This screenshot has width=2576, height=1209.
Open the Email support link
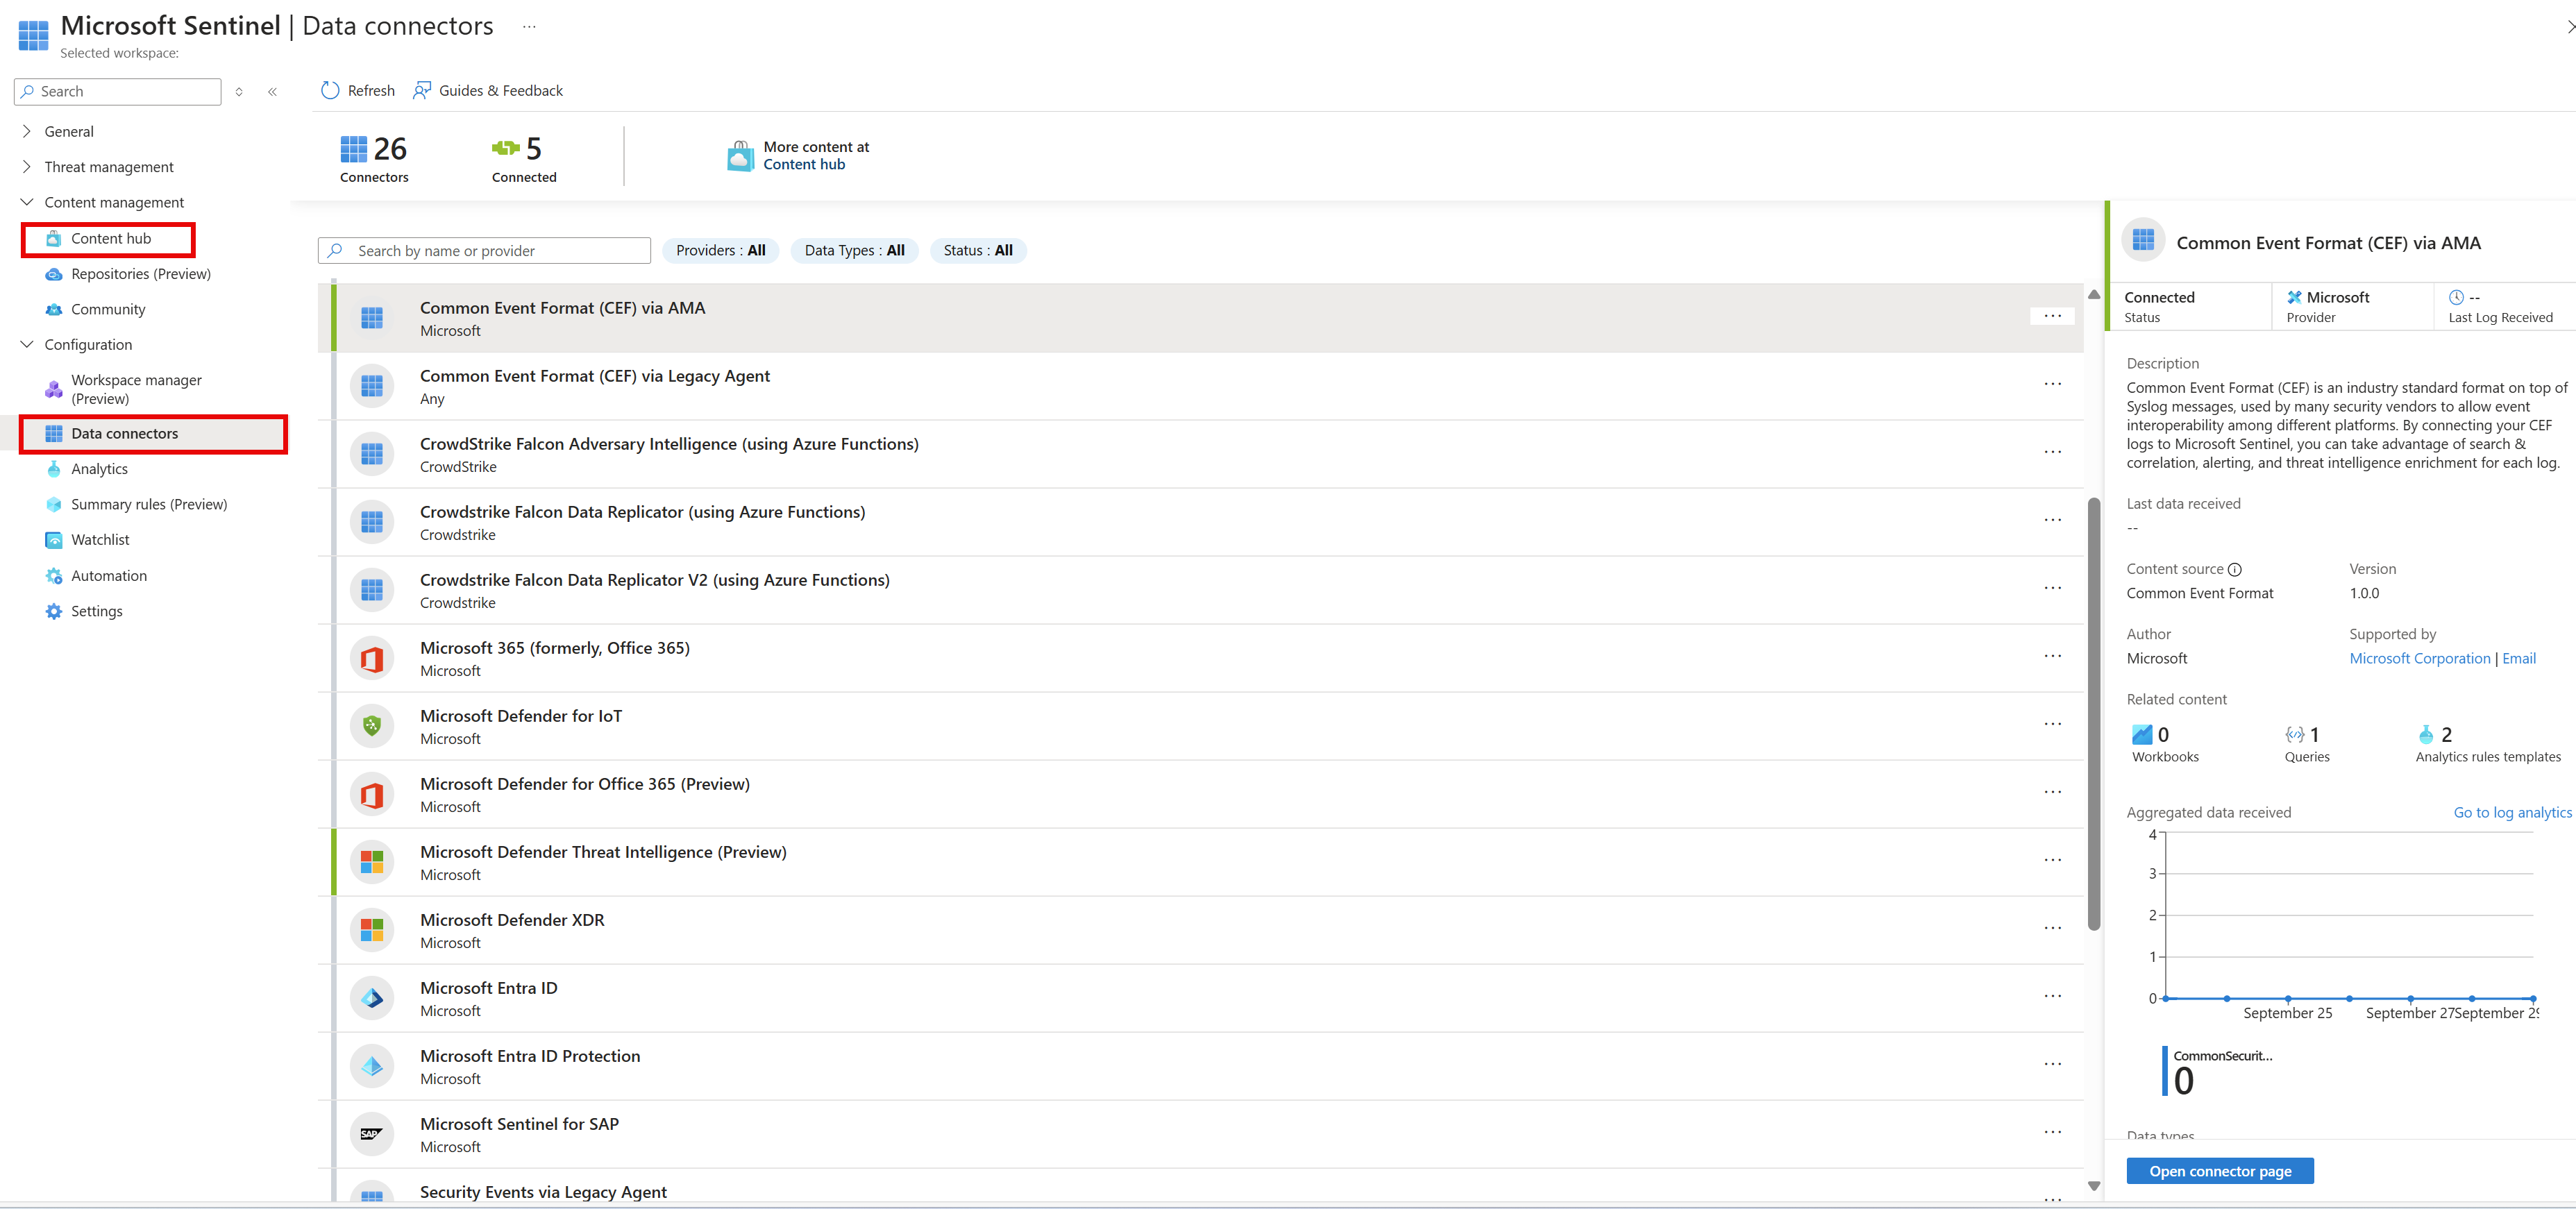2519,658
